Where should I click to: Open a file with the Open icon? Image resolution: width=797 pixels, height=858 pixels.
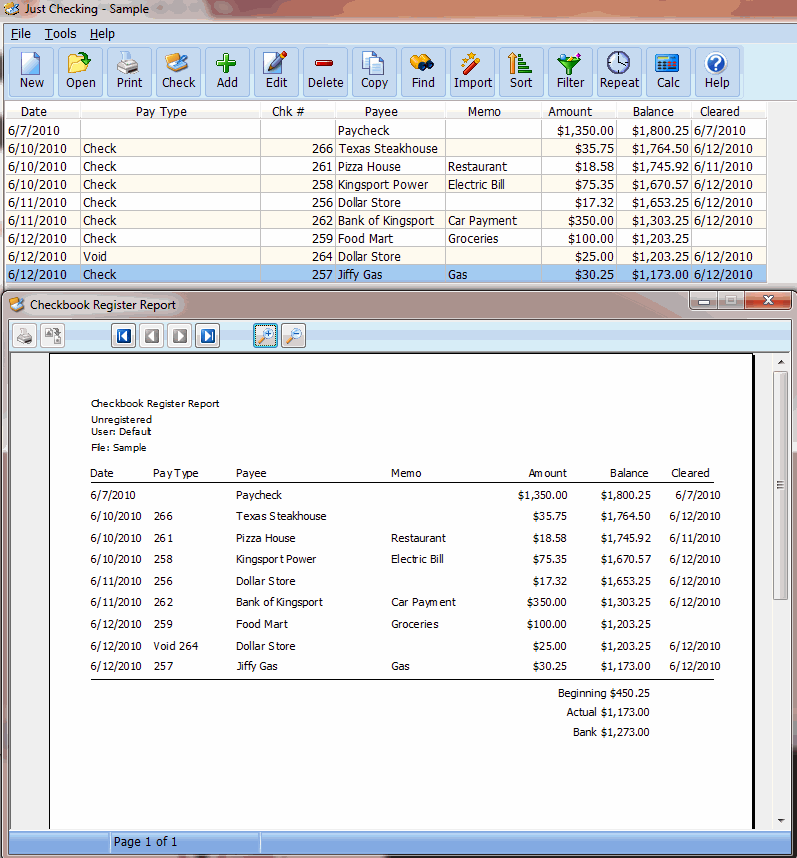[81, 71]
